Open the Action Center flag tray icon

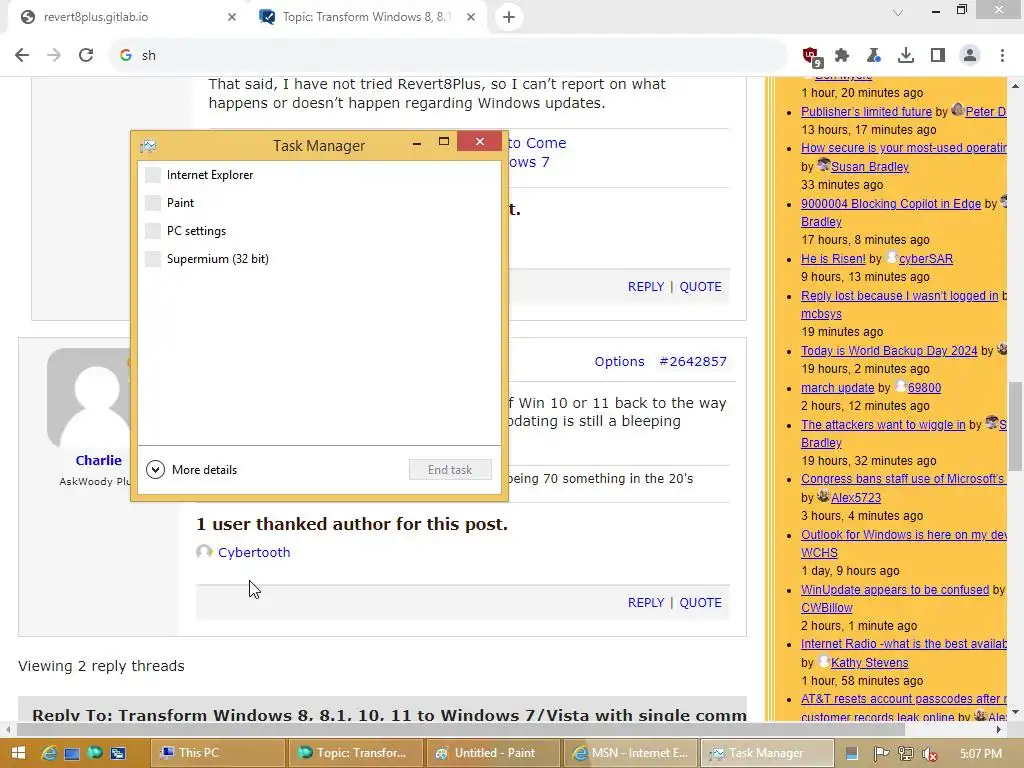click(x=880, y=754)
